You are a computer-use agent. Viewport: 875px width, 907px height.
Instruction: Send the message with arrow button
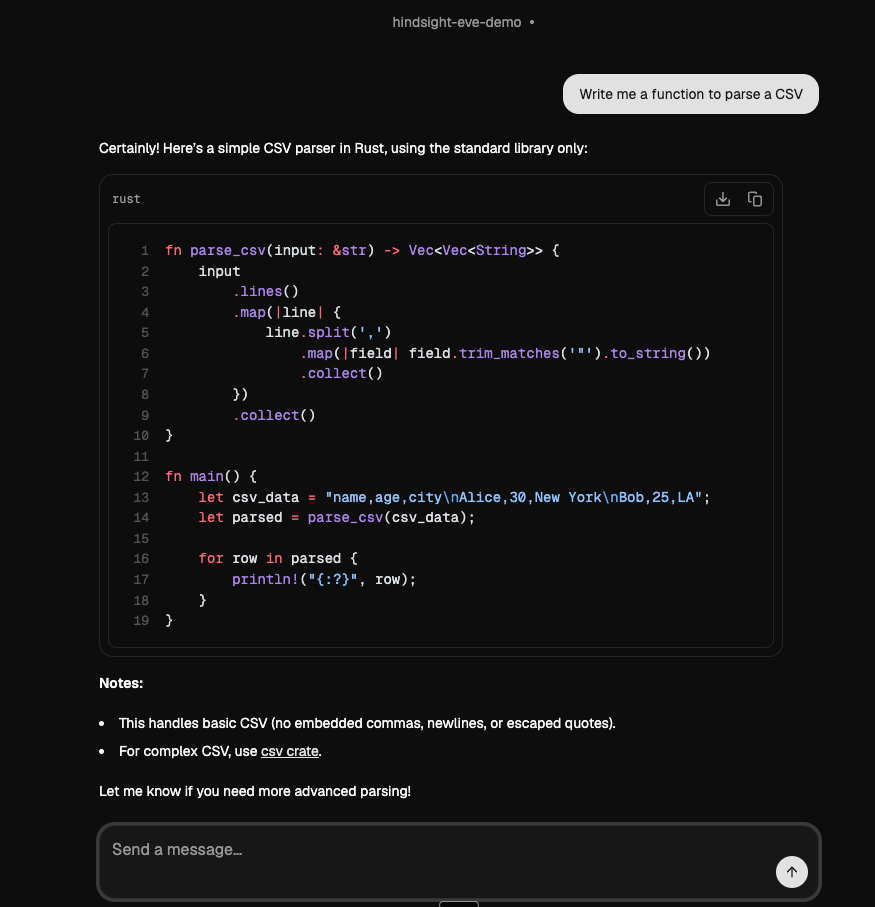792,872
